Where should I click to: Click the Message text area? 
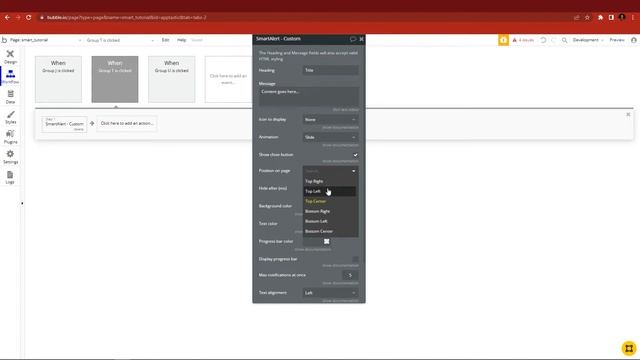[x=309, y=96]
